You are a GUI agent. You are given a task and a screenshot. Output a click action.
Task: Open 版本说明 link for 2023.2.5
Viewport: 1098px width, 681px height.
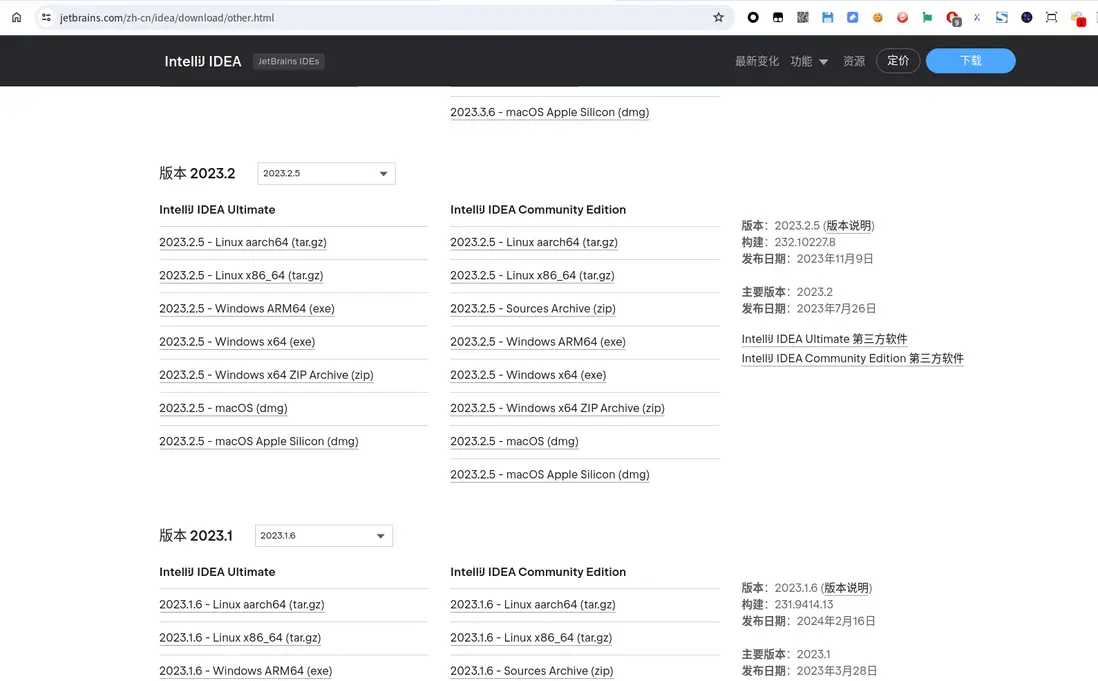coord(848,225)
